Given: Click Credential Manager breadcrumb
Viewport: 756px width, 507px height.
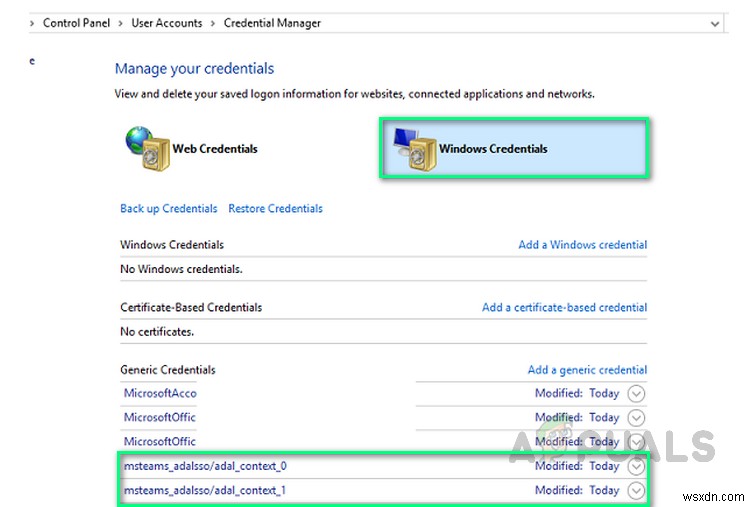Looking at the screenshot, I should (273, 23).
